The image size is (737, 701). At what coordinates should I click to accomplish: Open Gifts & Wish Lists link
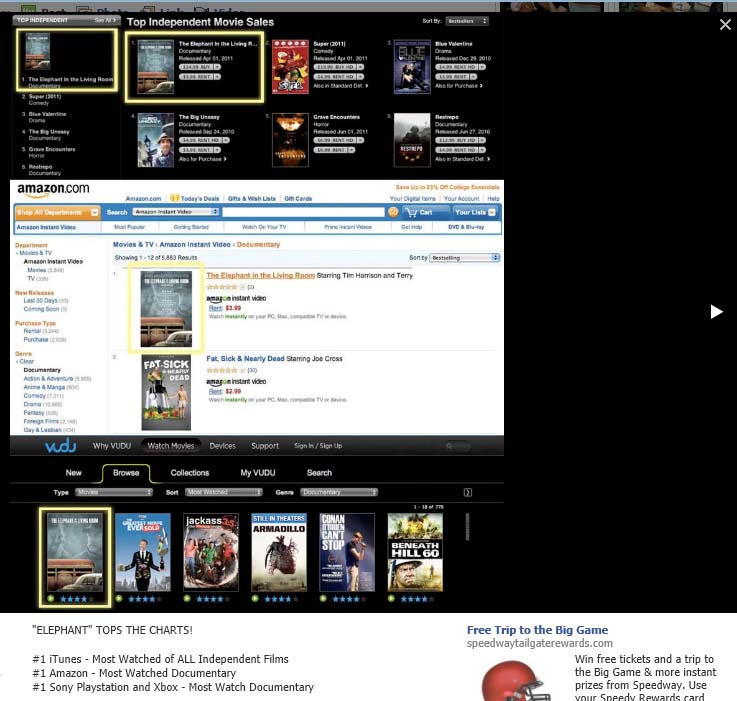coord(251,198)
